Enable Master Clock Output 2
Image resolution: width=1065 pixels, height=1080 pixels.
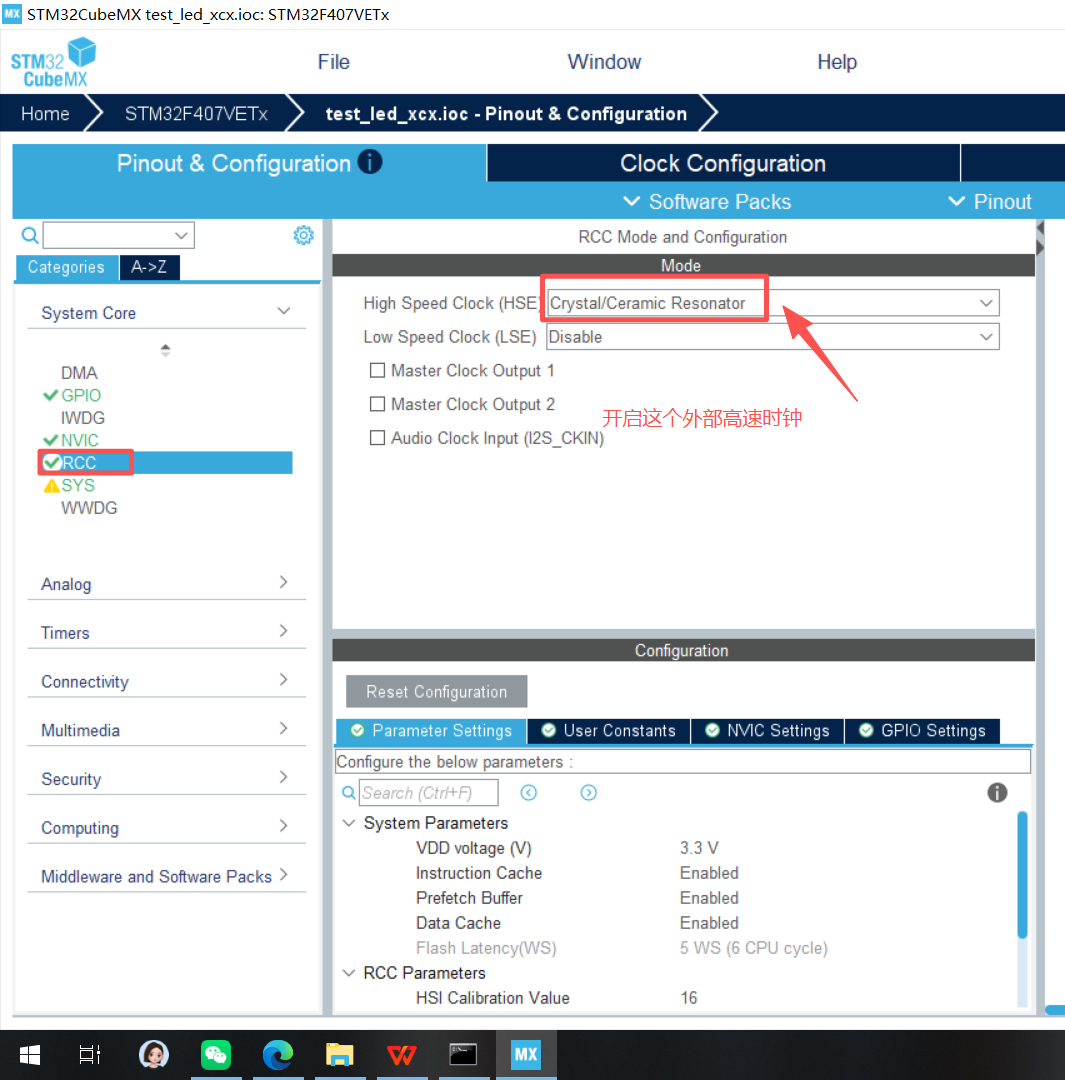pos(378,404)
